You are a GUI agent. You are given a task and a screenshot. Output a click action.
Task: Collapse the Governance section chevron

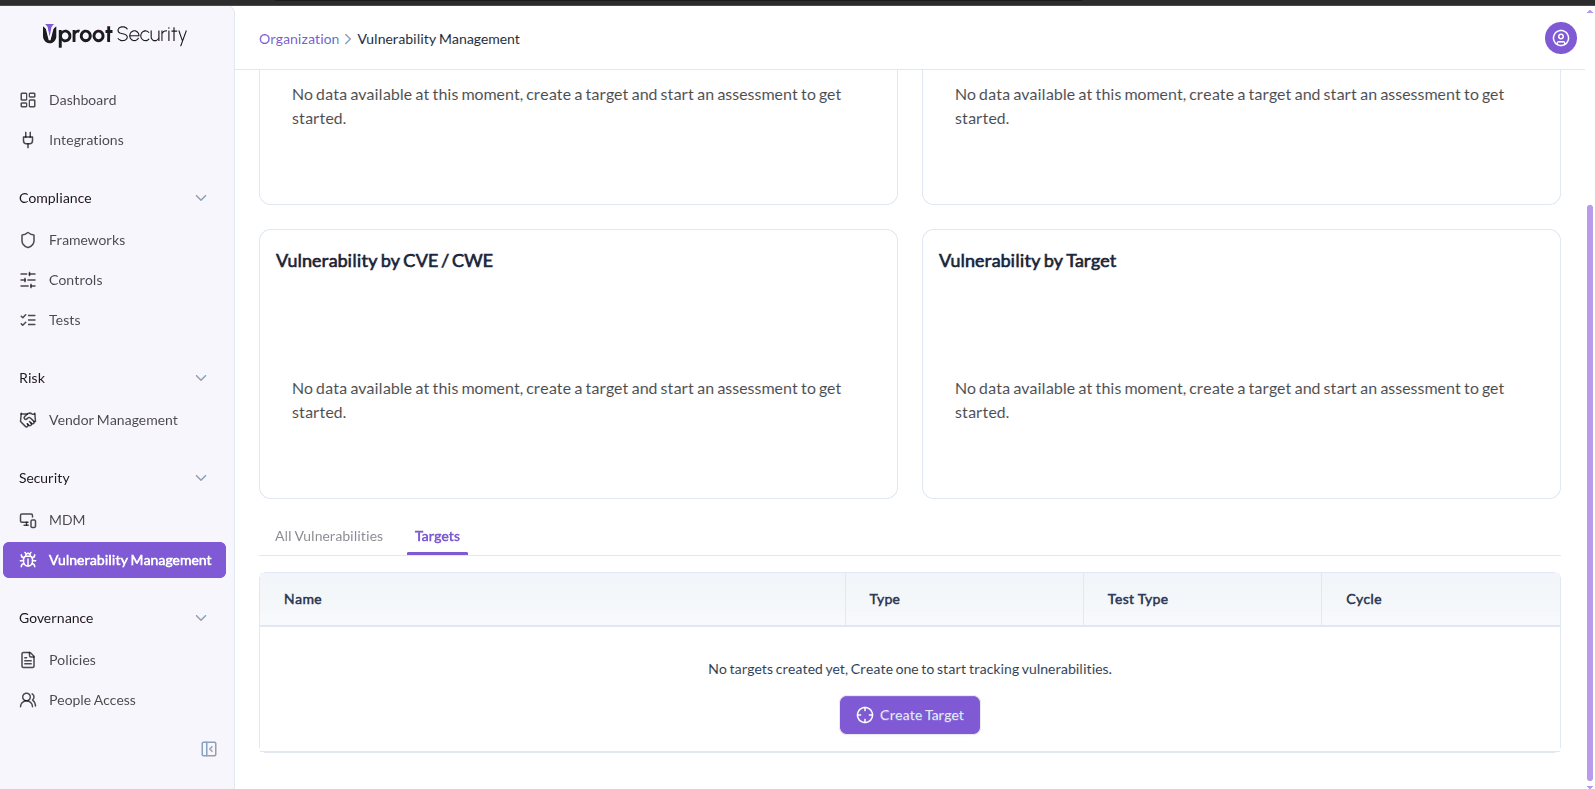(201, 618)
